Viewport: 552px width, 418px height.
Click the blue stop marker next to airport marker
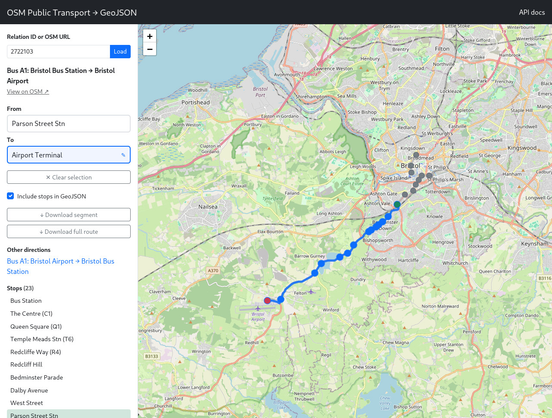pos(281,300)
